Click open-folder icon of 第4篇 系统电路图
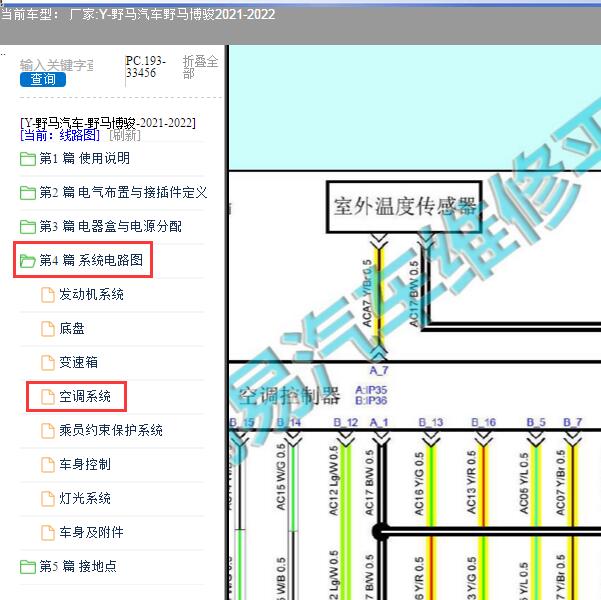 point(28,261)
